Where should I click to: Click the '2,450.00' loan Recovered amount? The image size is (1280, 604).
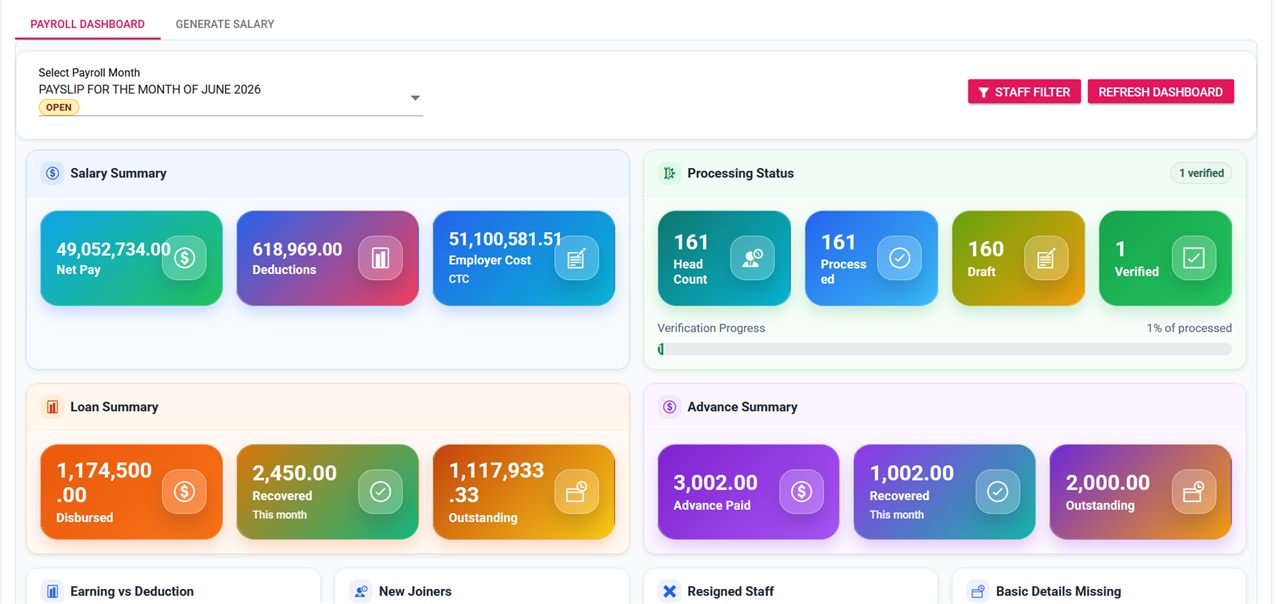[x=294, y=473]
